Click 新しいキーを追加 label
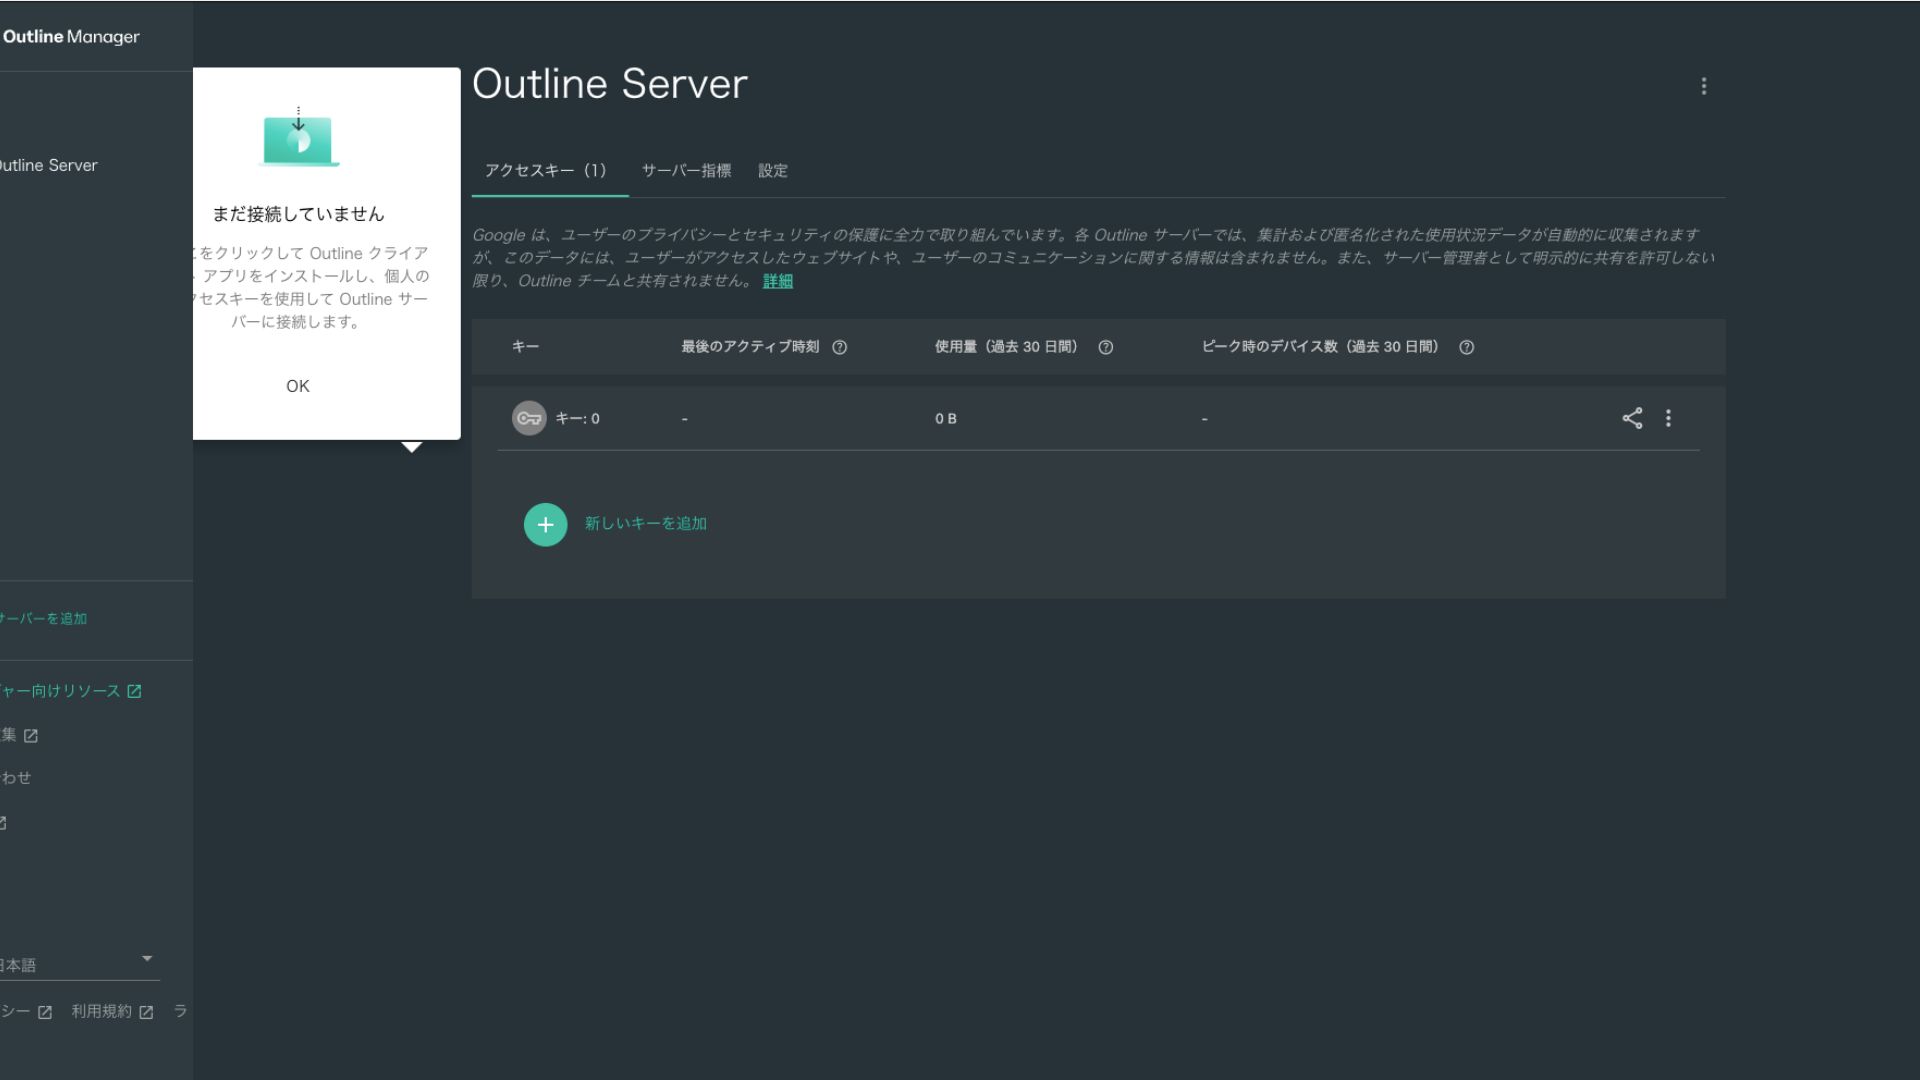 [645, 524]
